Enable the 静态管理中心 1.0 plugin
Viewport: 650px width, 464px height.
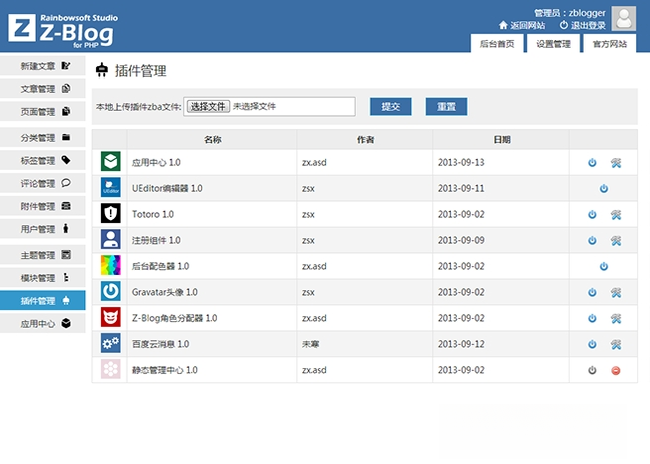(592, 370)
